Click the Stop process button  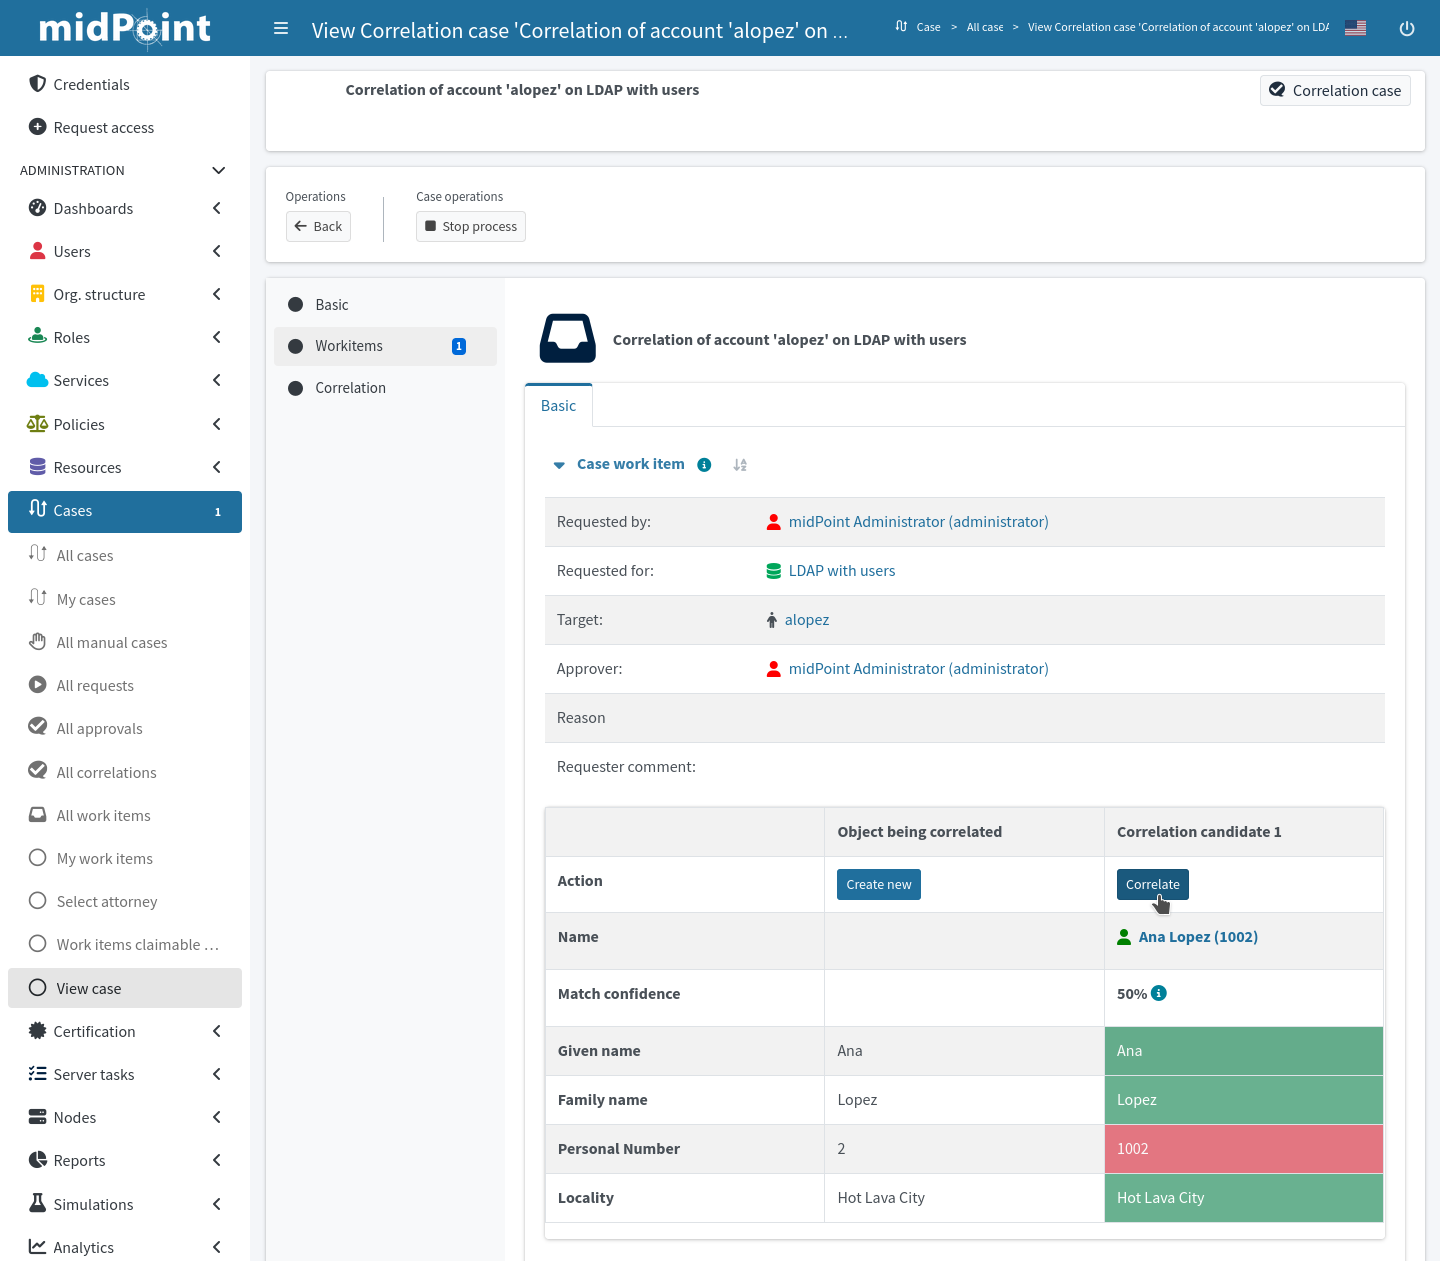470,226
